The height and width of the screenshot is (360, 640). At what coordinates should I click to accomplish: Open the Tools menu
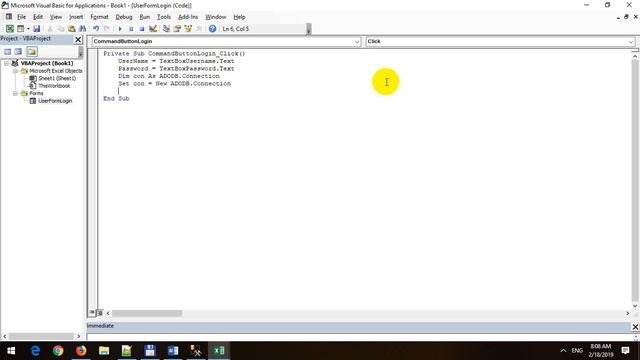(164, 17)
